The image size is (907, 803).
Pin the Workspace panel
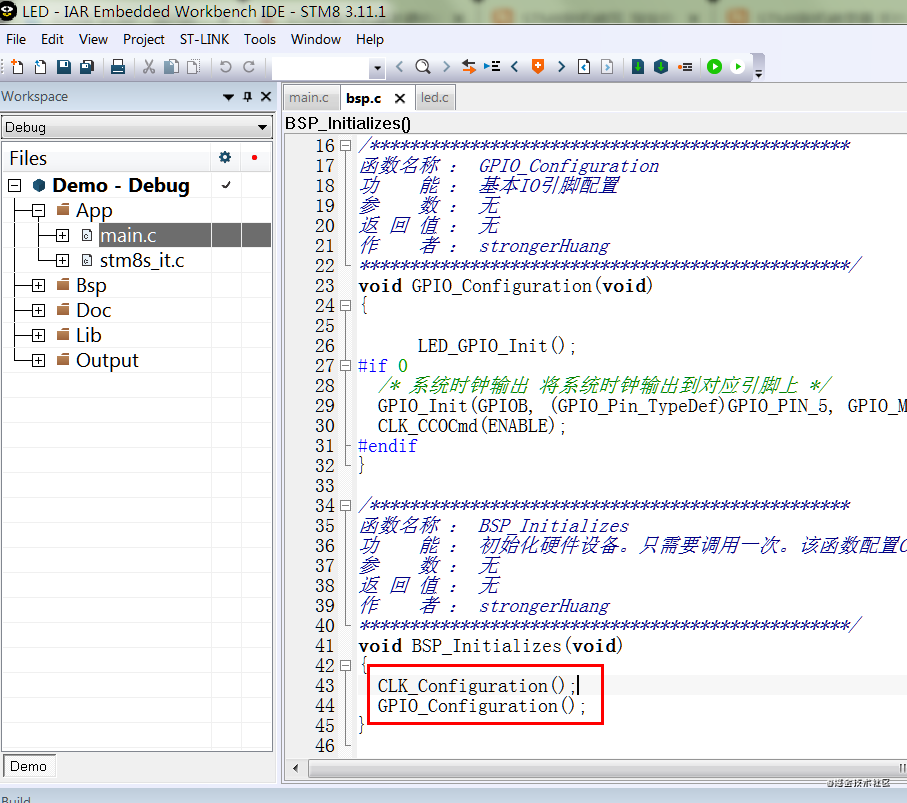[x=248, y=97]
